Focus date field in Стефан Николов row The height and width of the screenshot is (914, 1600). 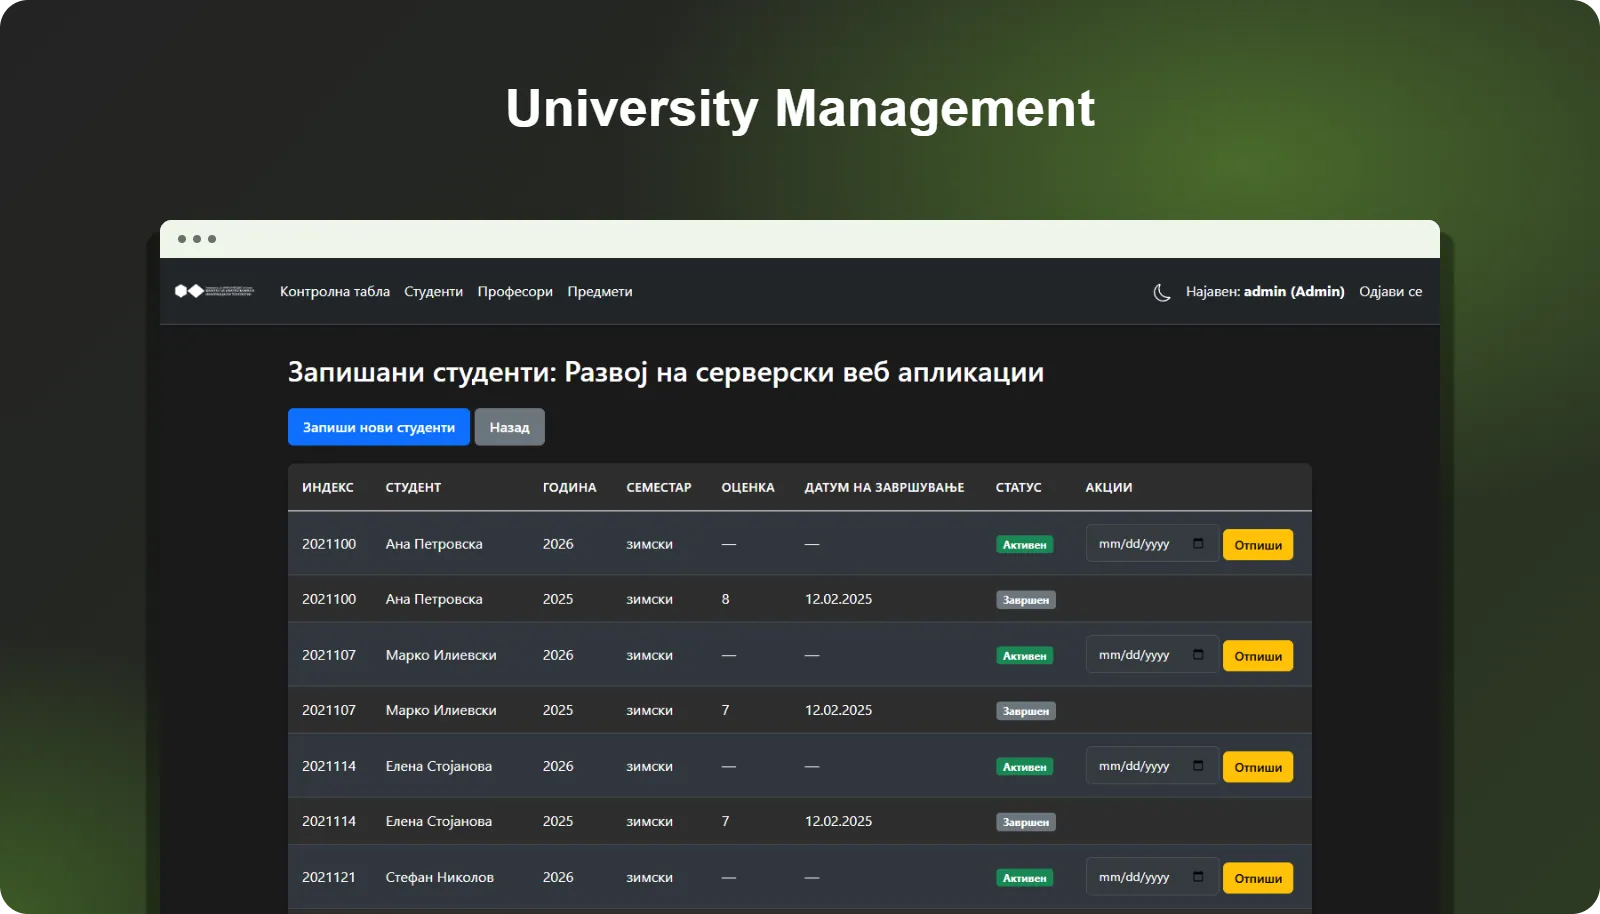coord(1152,876)
